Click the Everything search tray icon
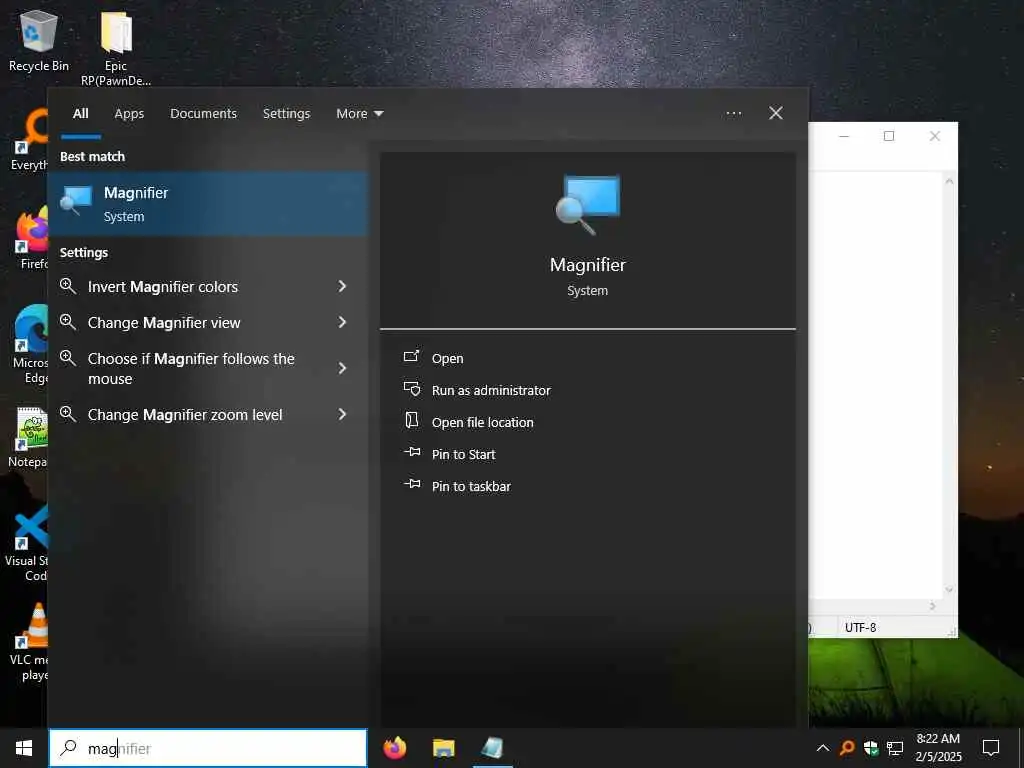The height and width of the screenshot is (768, 1024). (847, 748)
